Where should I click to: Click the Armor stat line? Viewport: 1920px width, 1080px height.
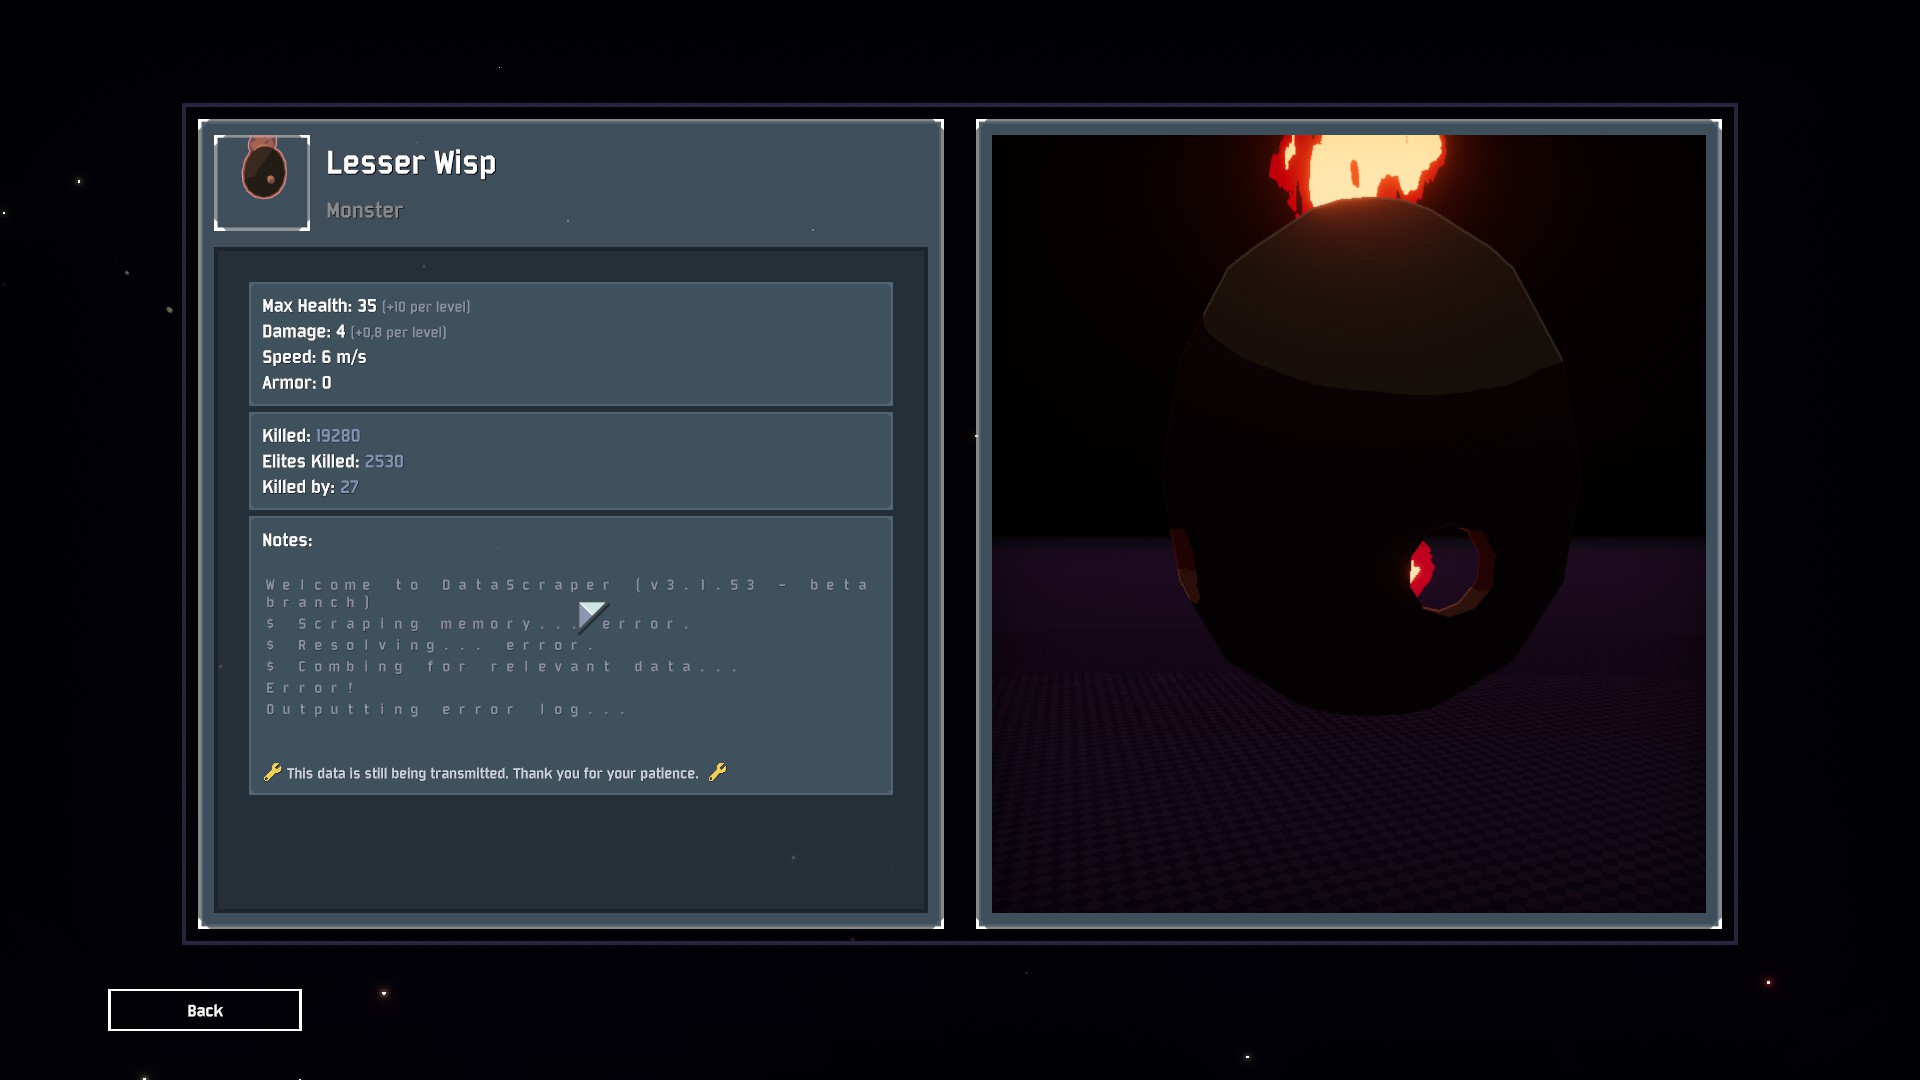[x=296, y=383]
